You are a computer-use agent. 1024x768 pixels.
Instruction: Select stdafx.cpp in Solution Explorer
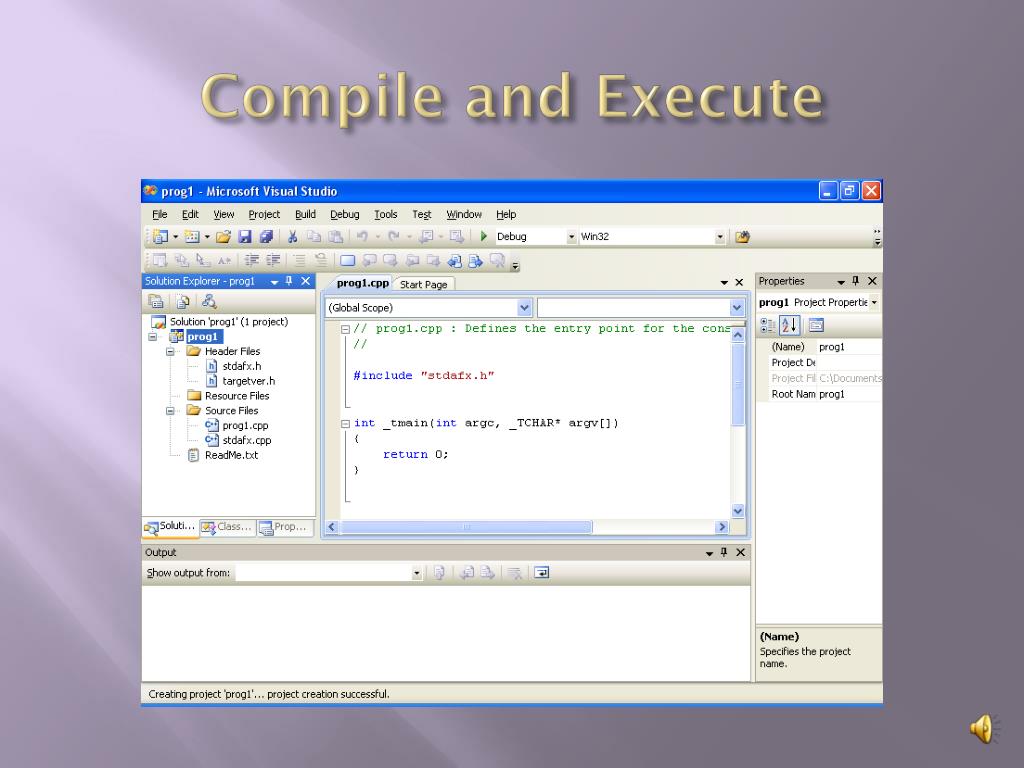tap(238, 440)
